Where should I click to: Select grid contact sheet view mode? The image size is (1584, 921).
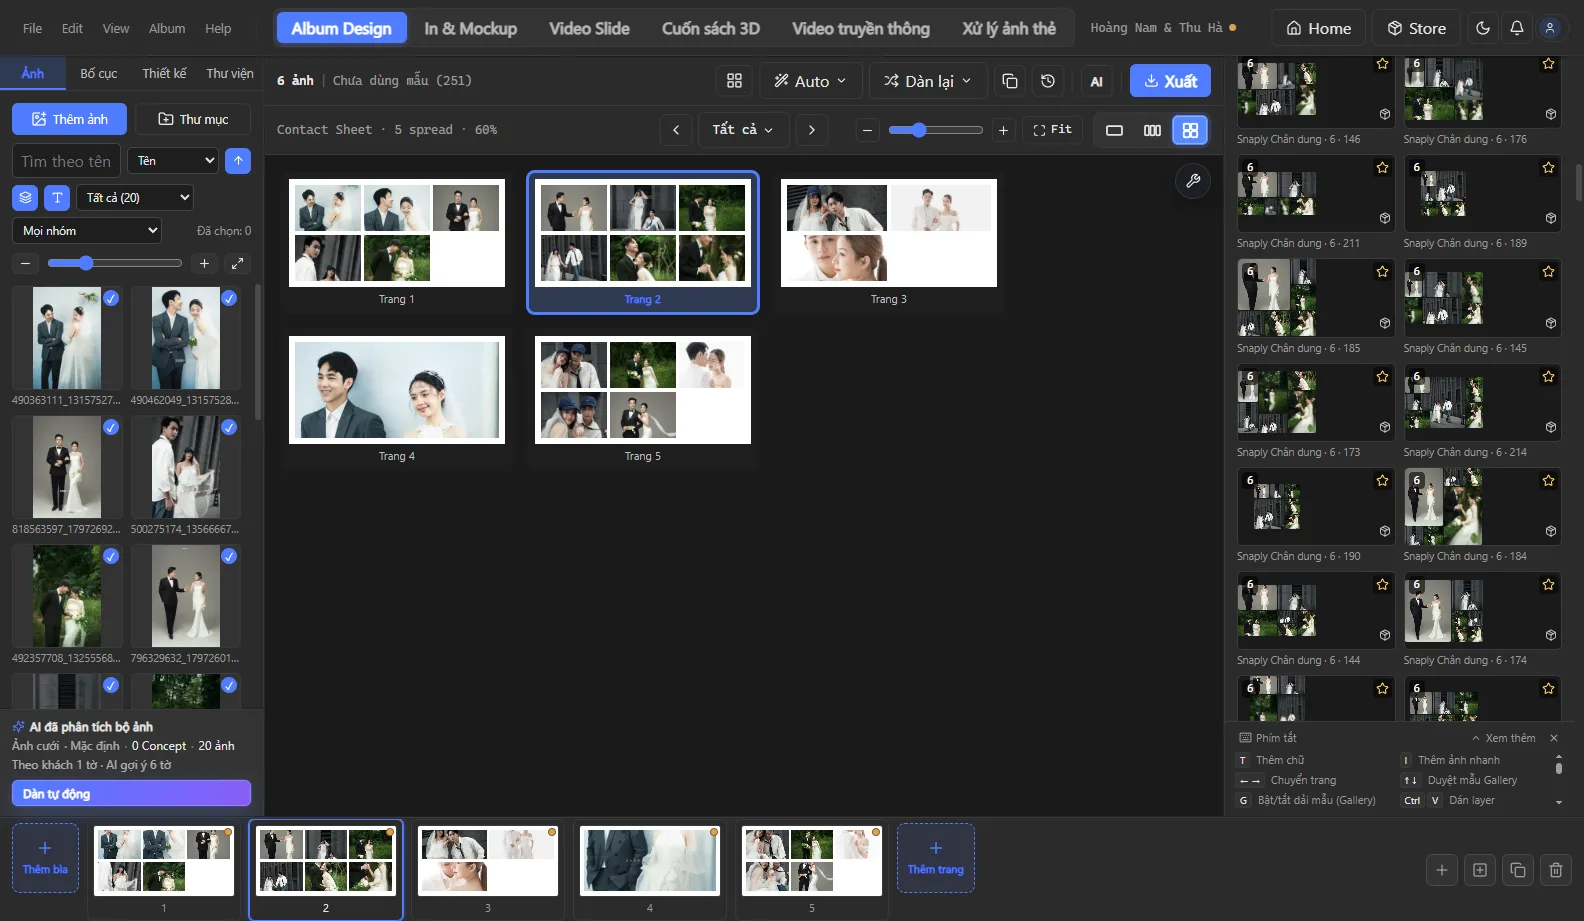[1190, 130]
